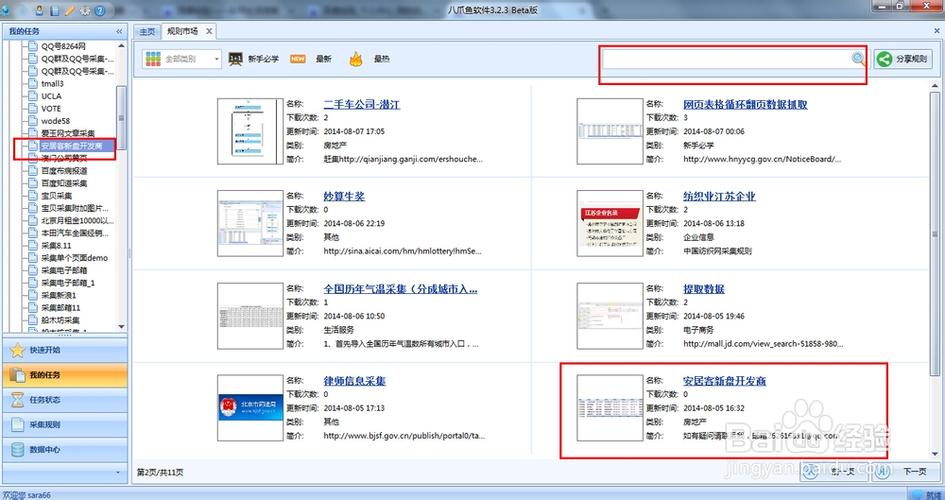The image size is (945, 500).
Task: Select task 宝贝采集 in tree
Action: pyautogui.click(x=57, y=196)
